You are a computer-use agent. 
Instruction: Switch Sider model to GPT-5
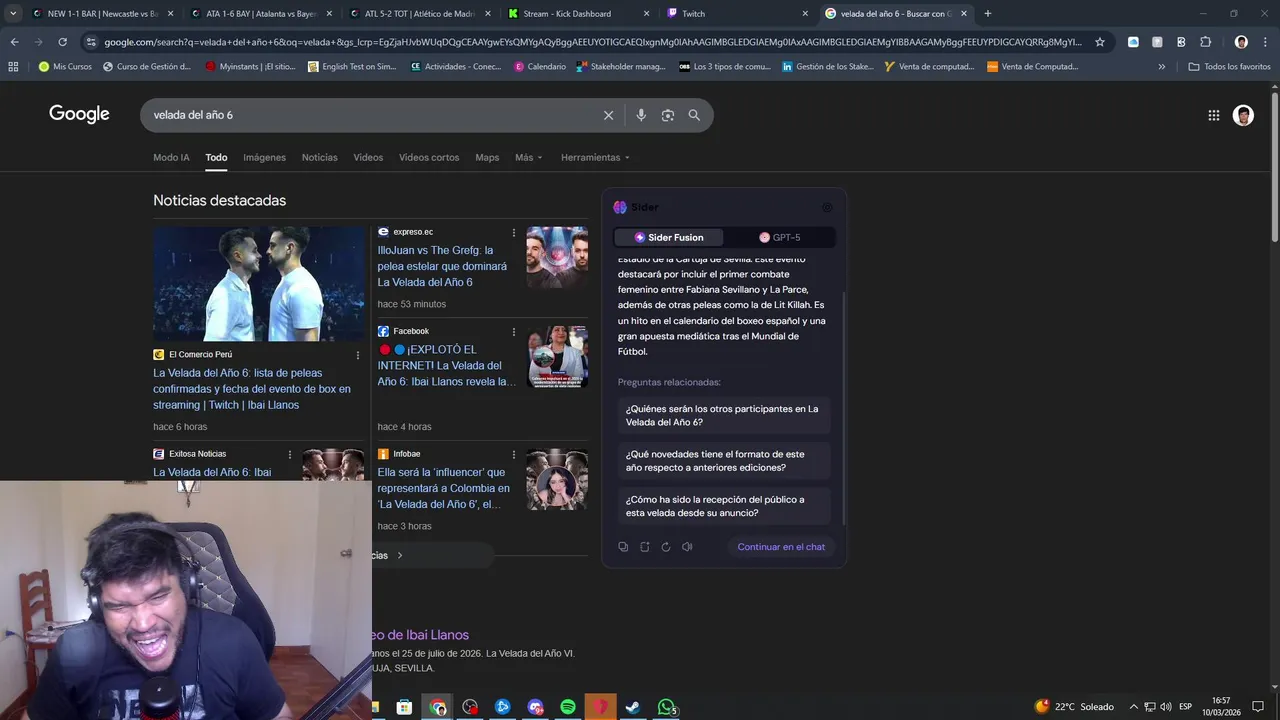780,237
